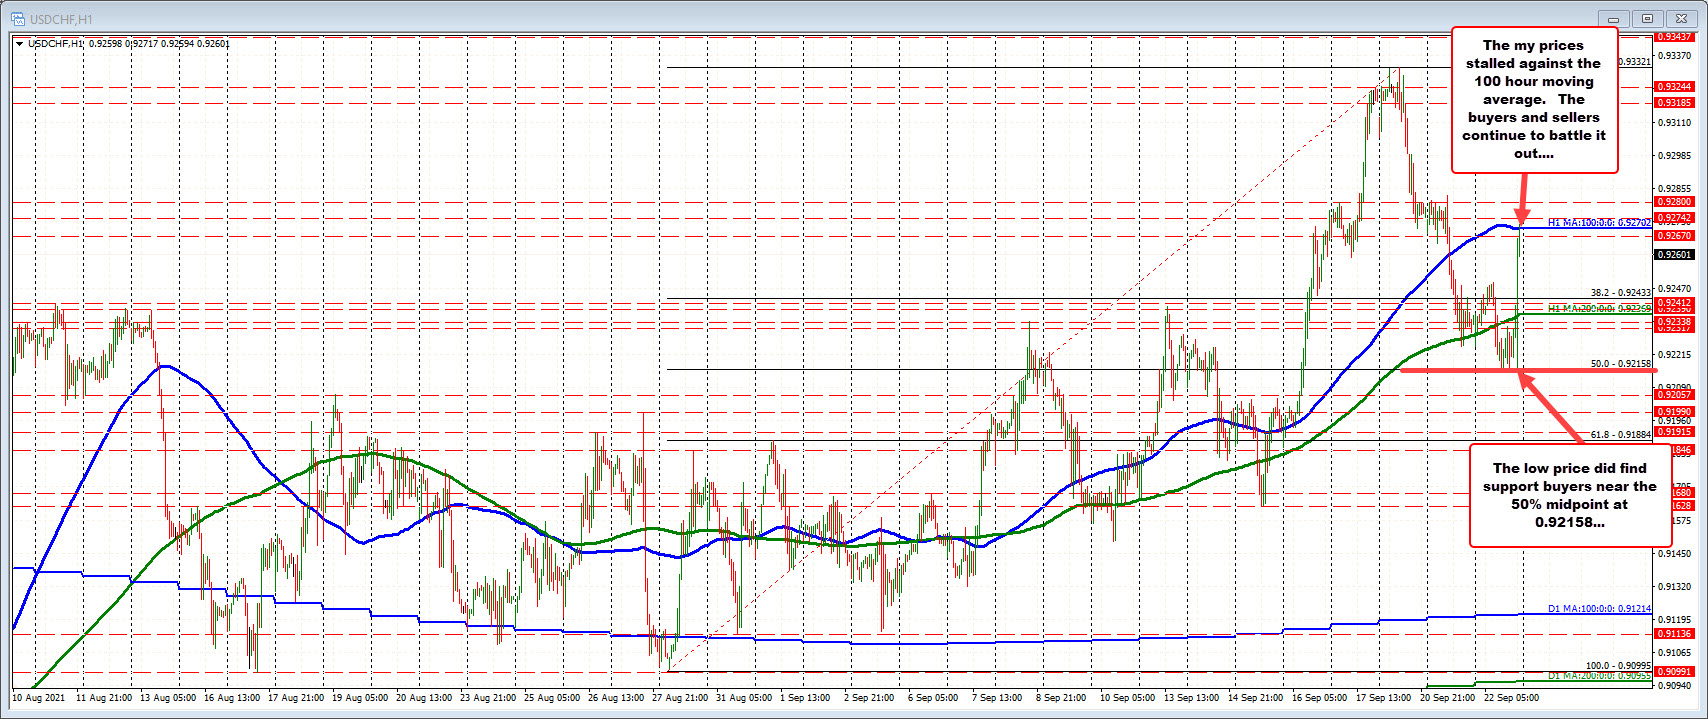
Task: Expand the USDCHF,H1 one-click trading arrow
Action: pos(21,43)
